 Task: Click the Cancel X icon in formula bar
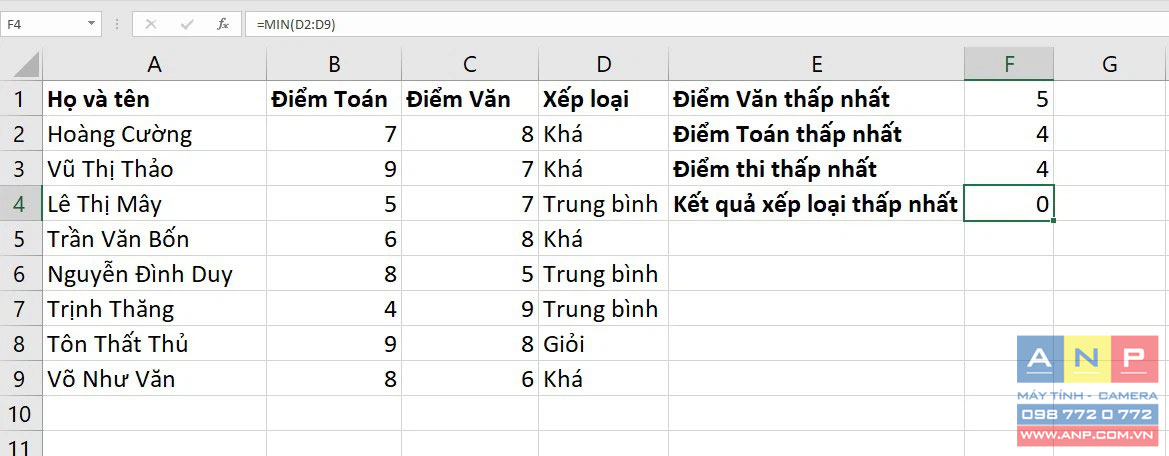pyautogui.click(x=151, y=24)
